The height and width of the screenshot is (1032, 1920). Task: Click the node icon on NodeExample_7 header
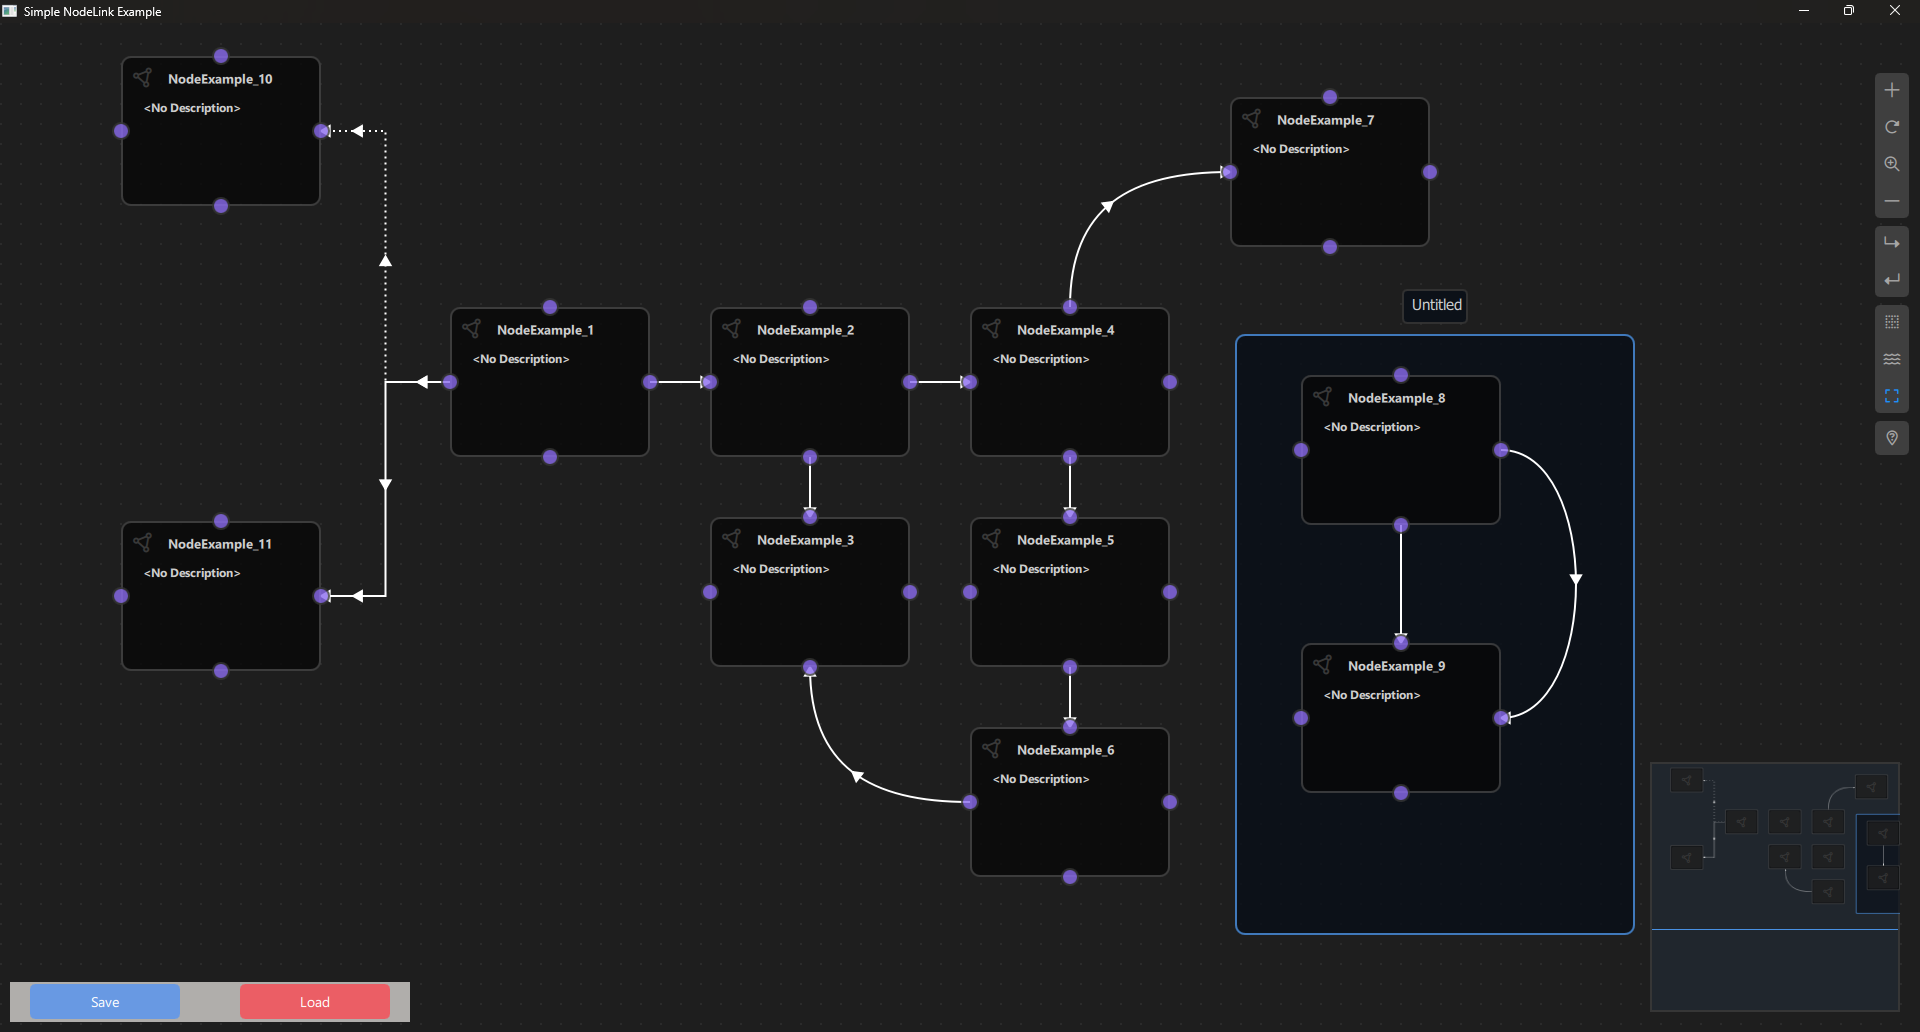click(x=1252, y=119)
